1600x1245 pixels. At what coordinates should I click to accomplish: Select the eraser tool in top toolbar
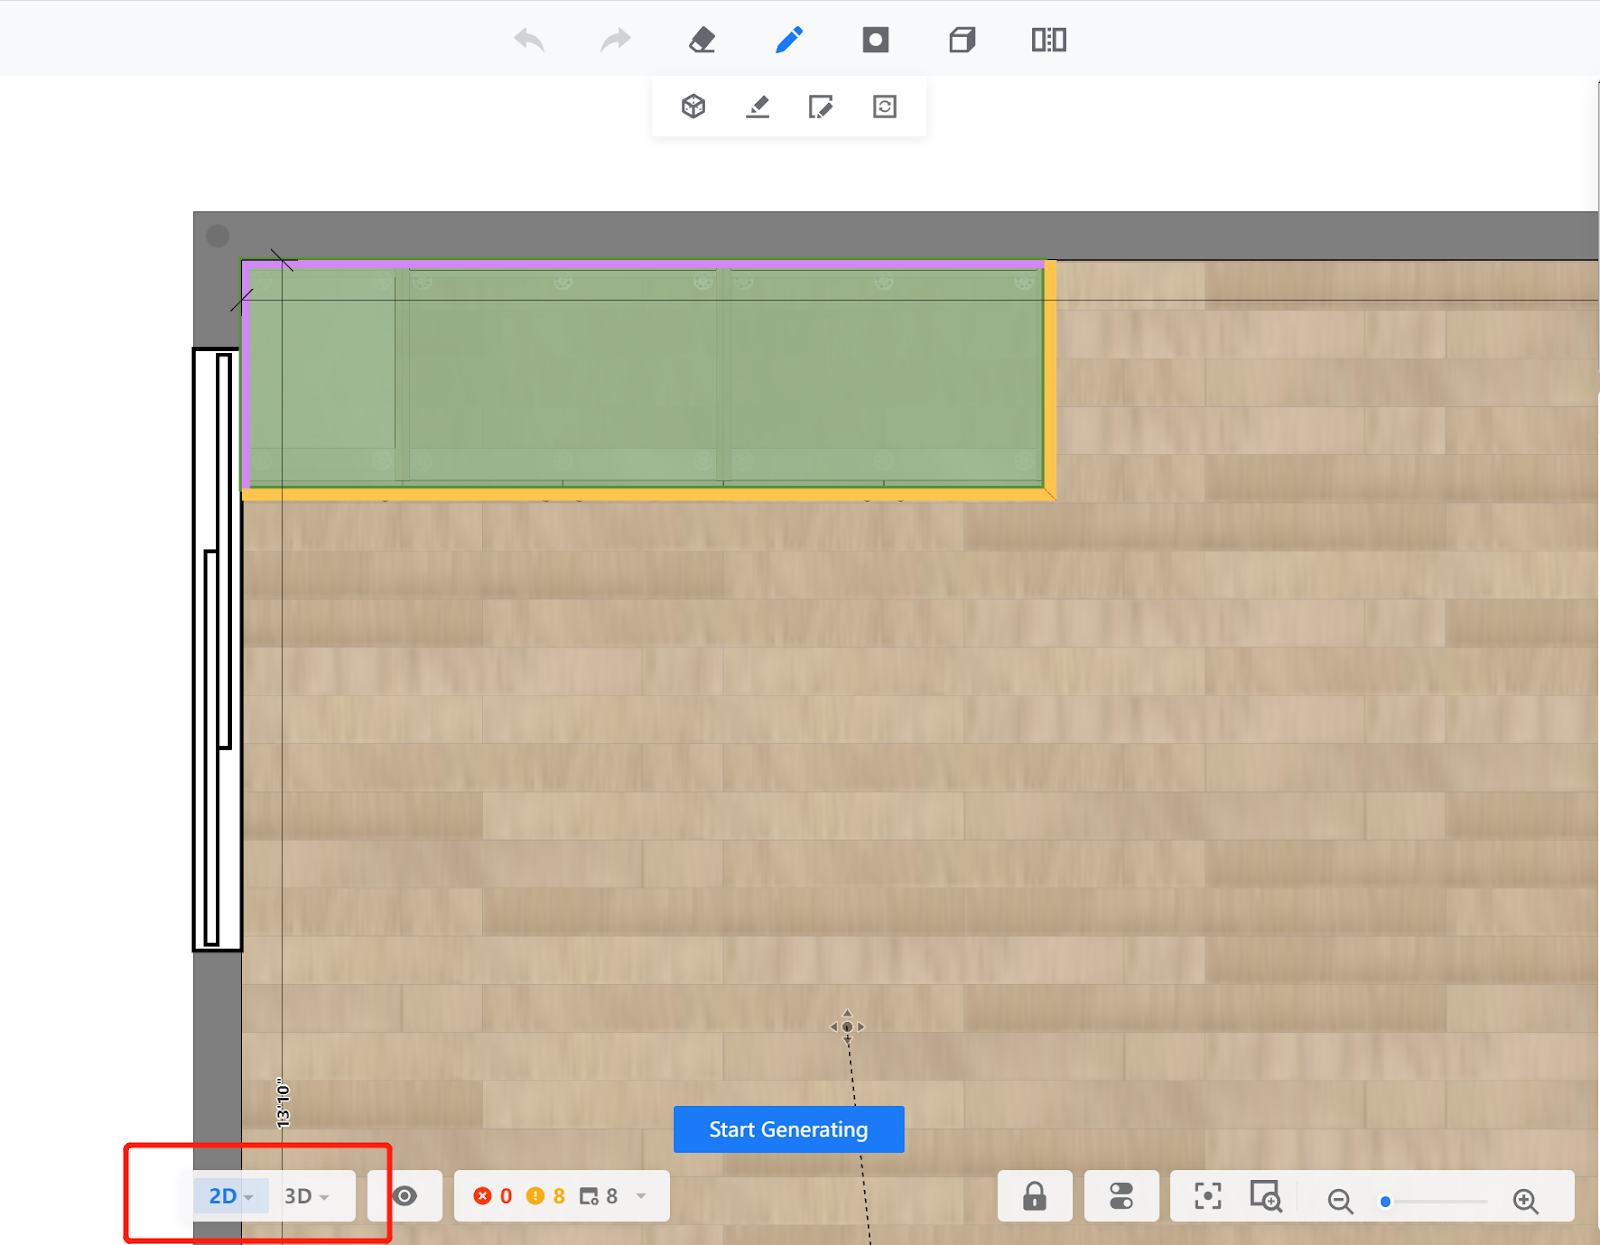(702, 40)
